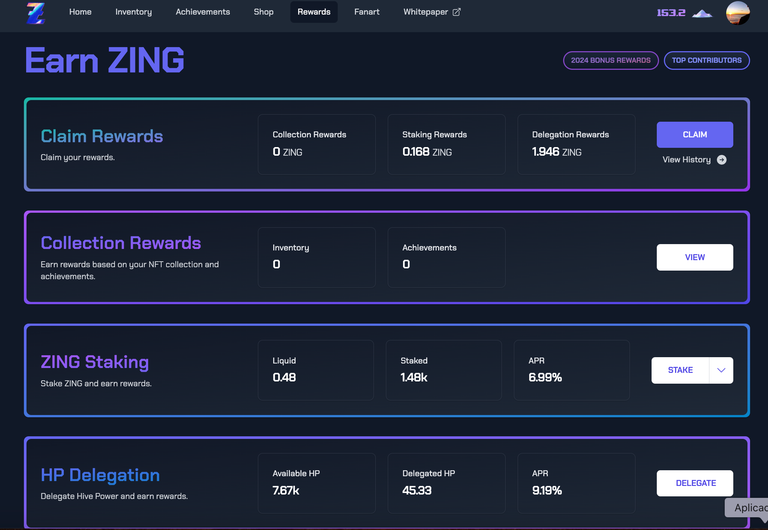
Task: Click the Whitepaper external link icon
Action: point(456,12)
